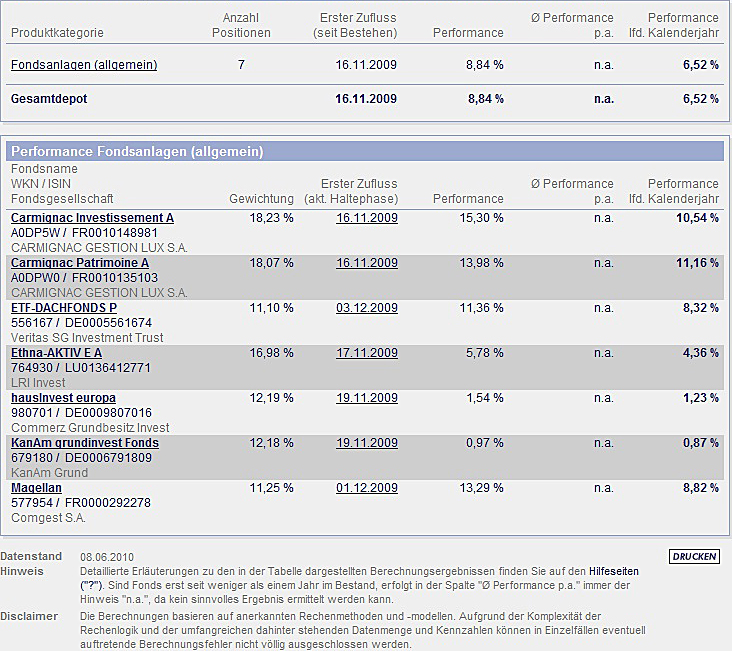This screenshot has width=732, height=651.
Task: Click the 01.12.2009 Magellan inflow date
Action: click(x=366, y=488)
